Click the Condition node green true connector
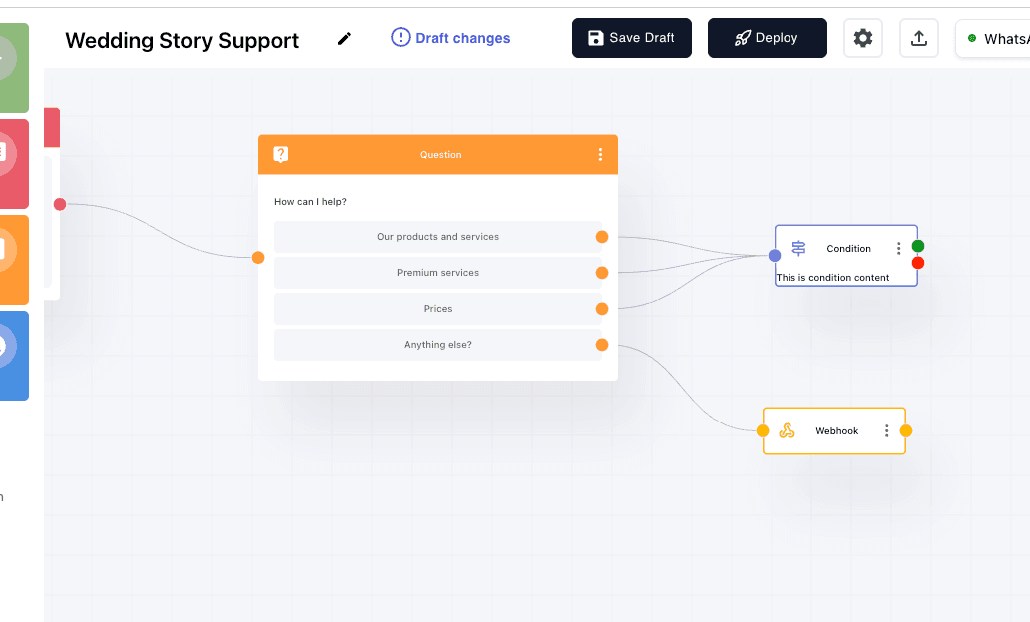This screenshot has height=622, width=1030. (918, 246)
